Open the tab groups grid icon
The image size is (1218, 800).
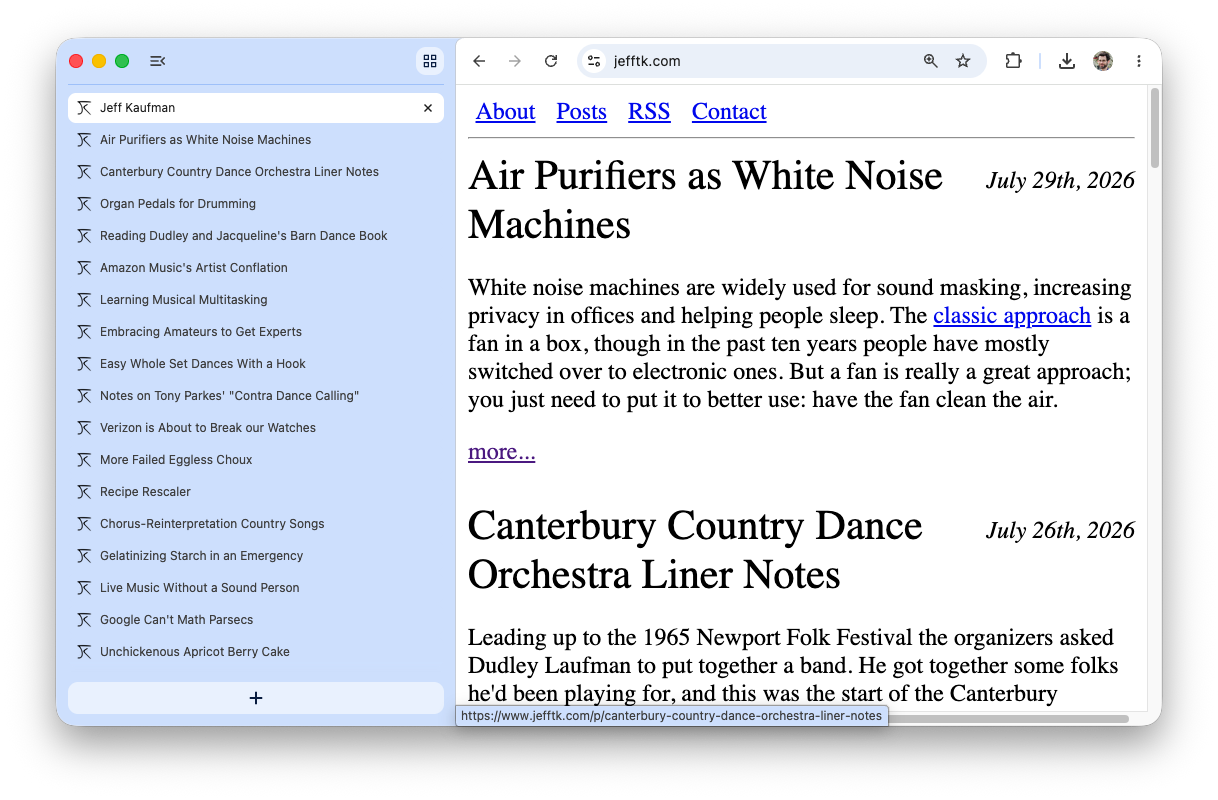(430, 61)
